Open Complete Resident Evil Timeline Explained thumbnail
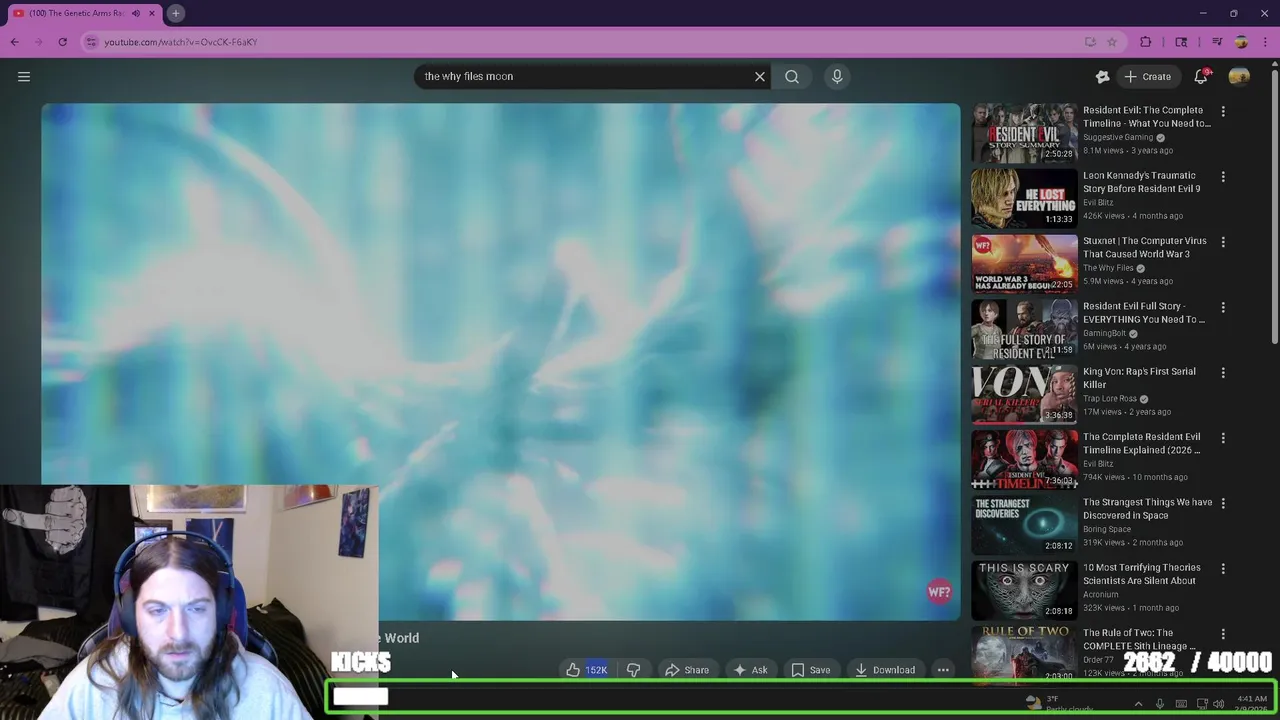1280x720 pixels. (1024, 459)
